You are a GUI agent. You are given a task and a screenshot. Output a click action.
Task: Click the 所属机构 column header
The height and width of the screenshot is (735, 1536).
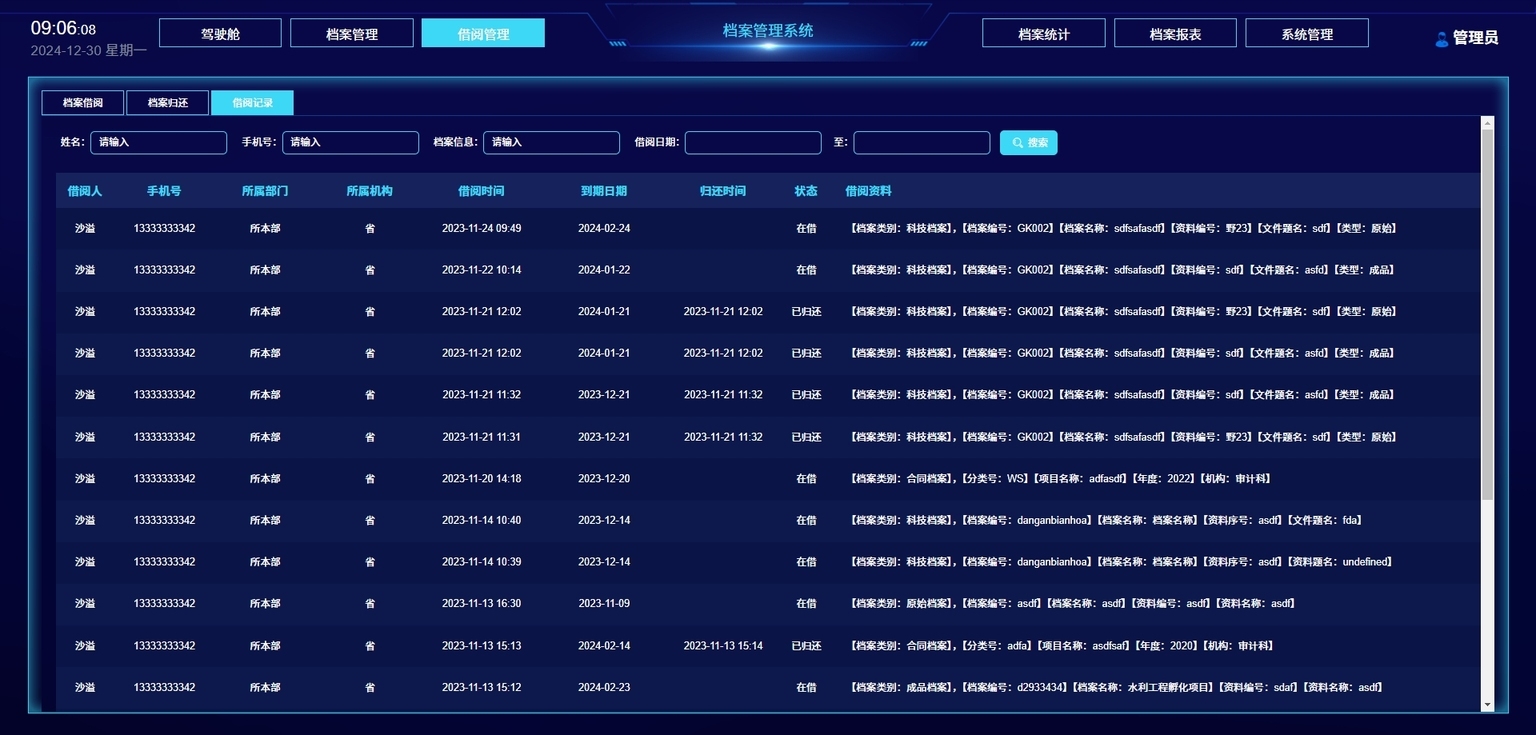point(370,191)
